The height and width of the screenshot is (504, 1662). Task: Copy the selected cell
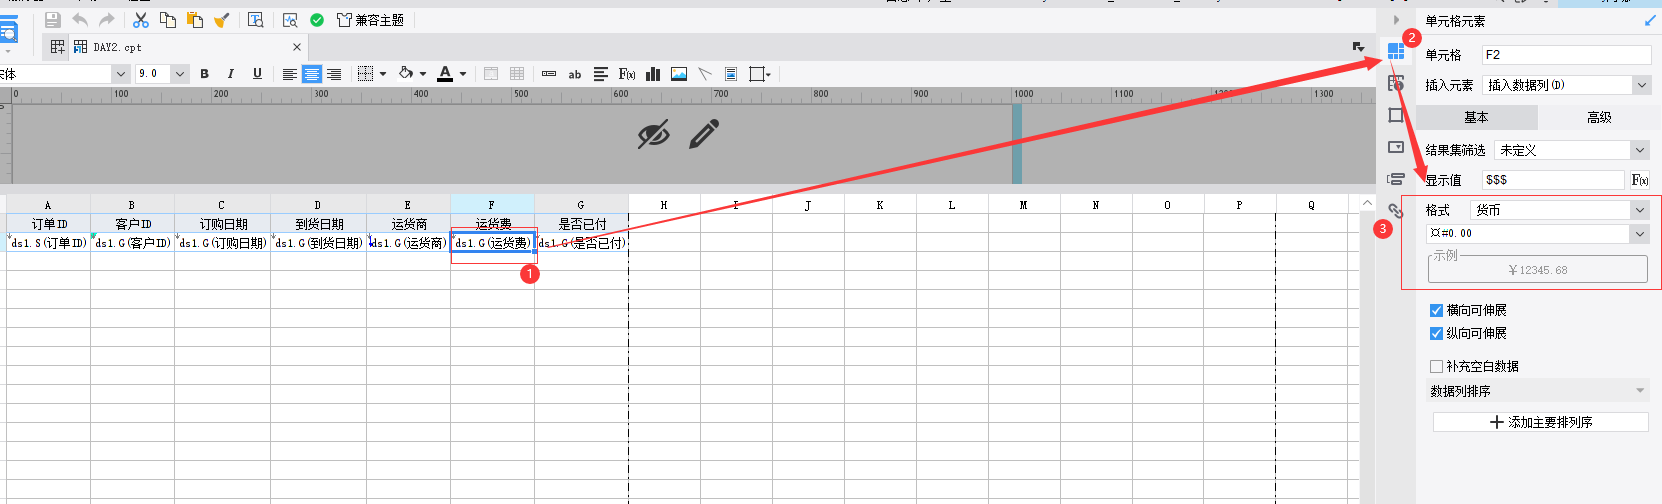tap(168, 20)
